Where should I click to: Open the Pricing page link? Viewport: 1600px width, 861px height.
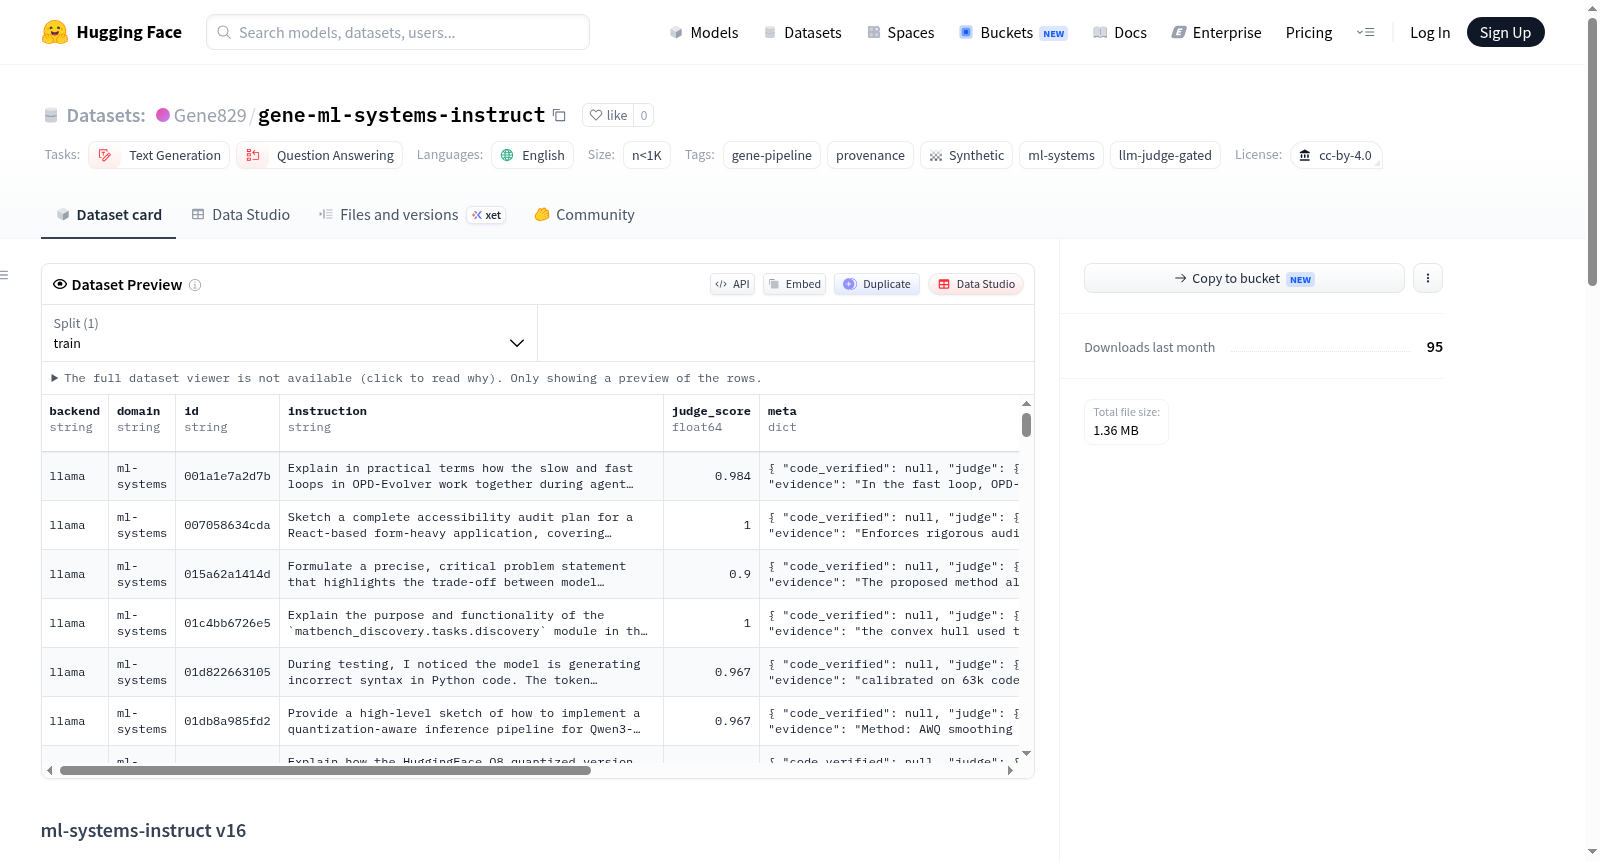1309,32
